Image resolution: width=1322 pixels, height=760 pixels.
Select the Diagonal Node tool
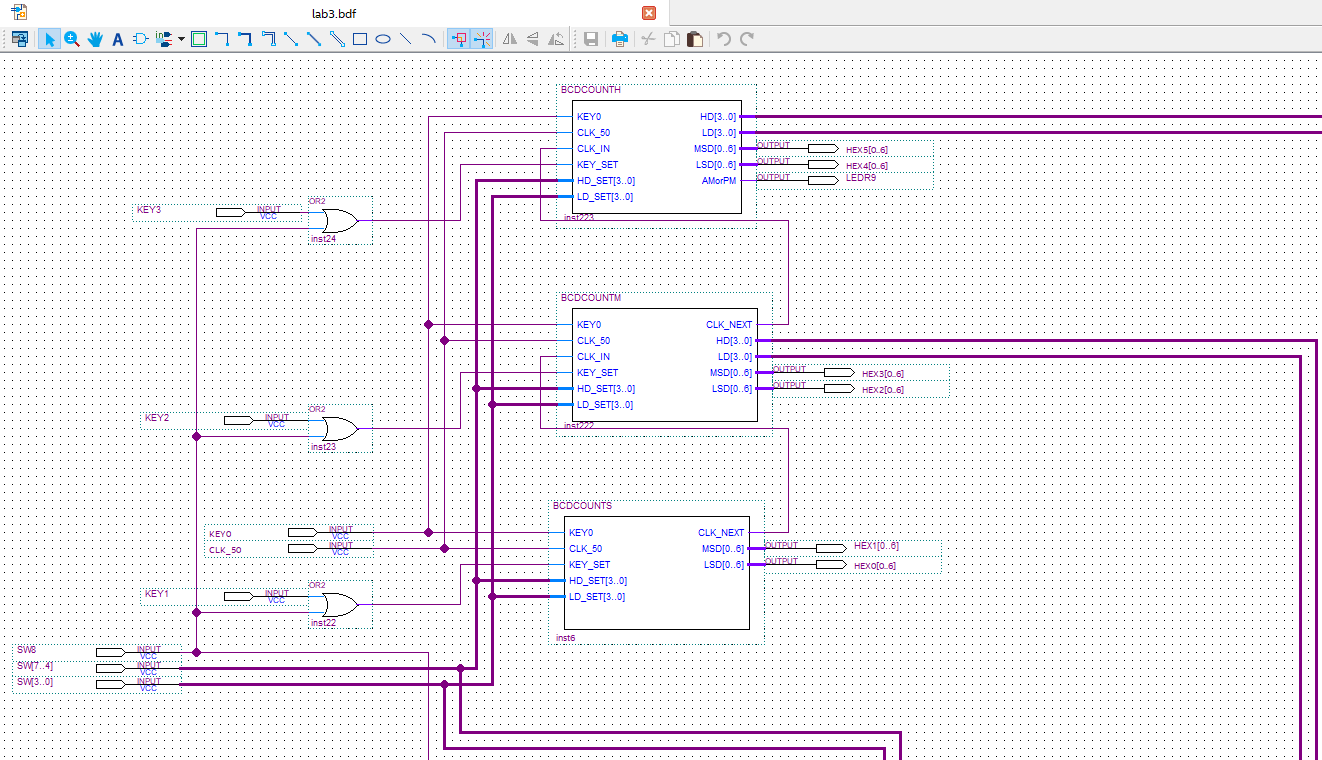coord(291,39)
